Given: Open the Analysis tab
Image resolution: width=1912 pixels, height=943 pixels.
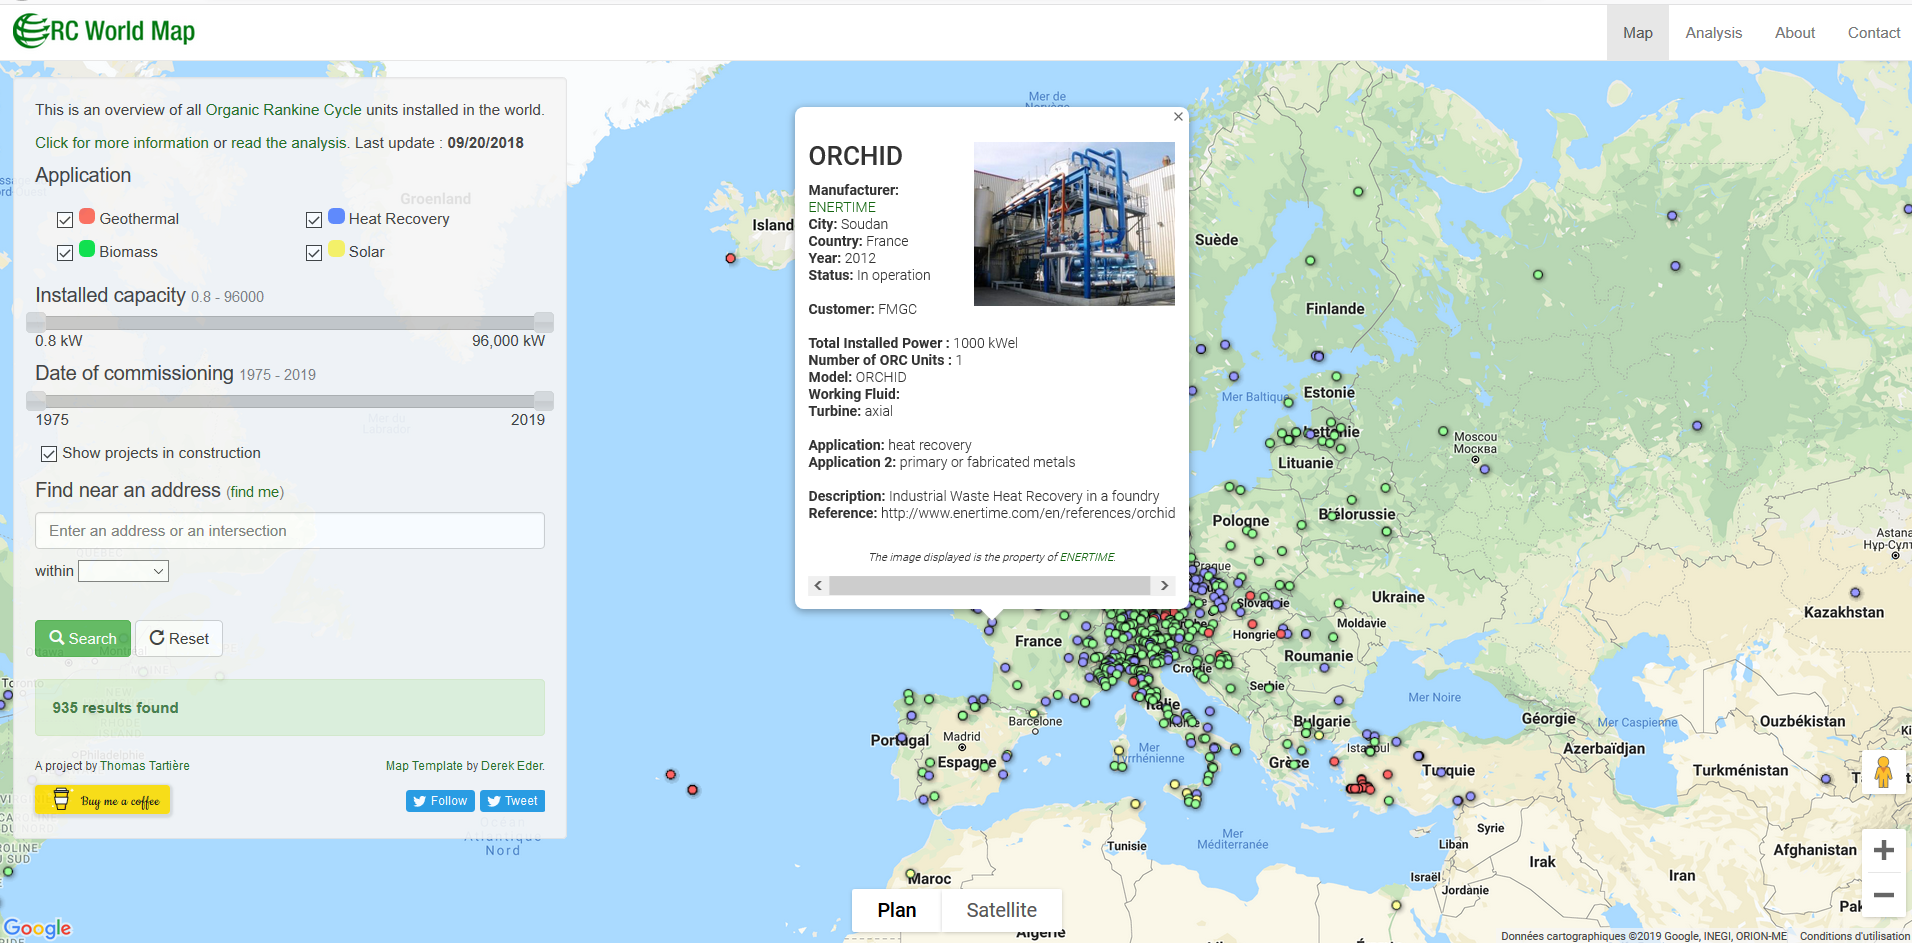Looking at the screenshot, I should pyautogui.click(x=1713, y=33).
